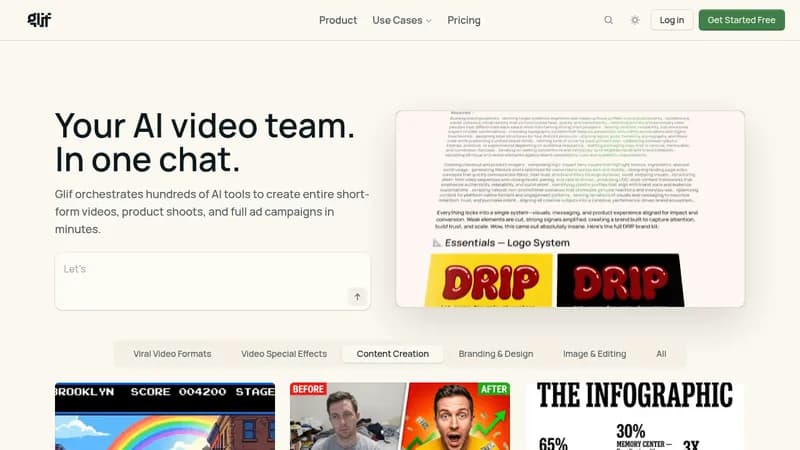
Task: Select the Viral Video Formats tab
Action: 172,354
